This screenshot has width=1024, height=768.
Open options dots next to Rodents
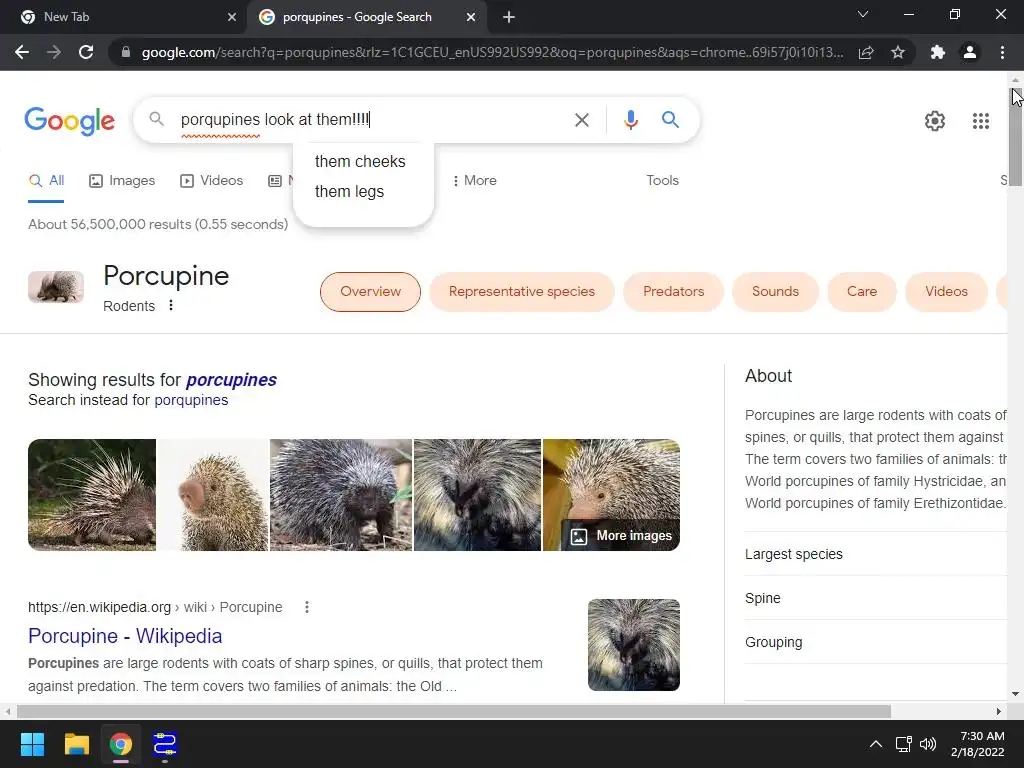pyautogui.click(x=170, y=306)
